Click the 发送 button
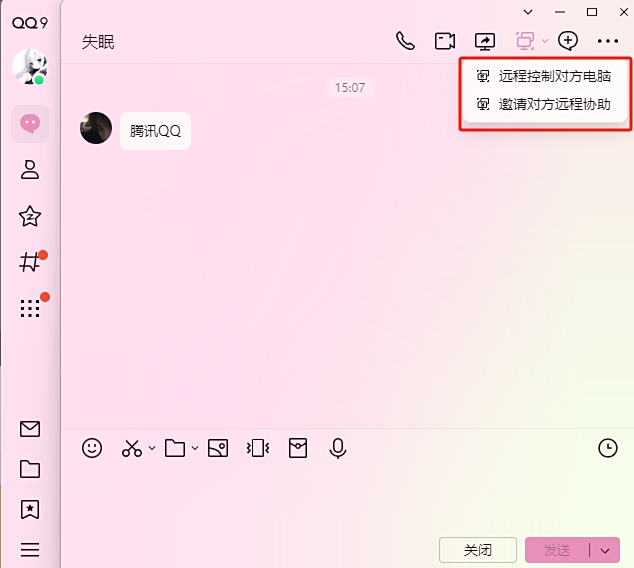Viewport: 634px width, 568px height. click(556, 550)
